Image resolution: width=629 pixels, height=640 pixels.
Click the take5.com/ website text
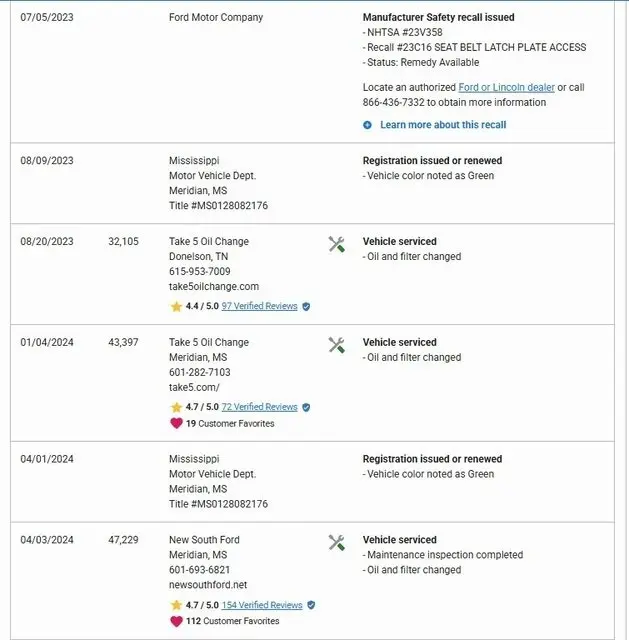click(x=194, y=387)
